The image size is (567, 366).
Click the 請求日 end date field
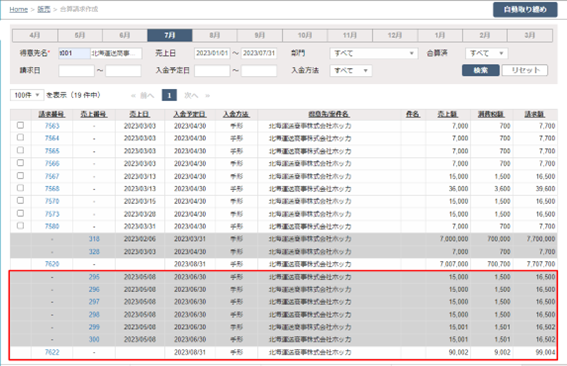coord(123,71)
